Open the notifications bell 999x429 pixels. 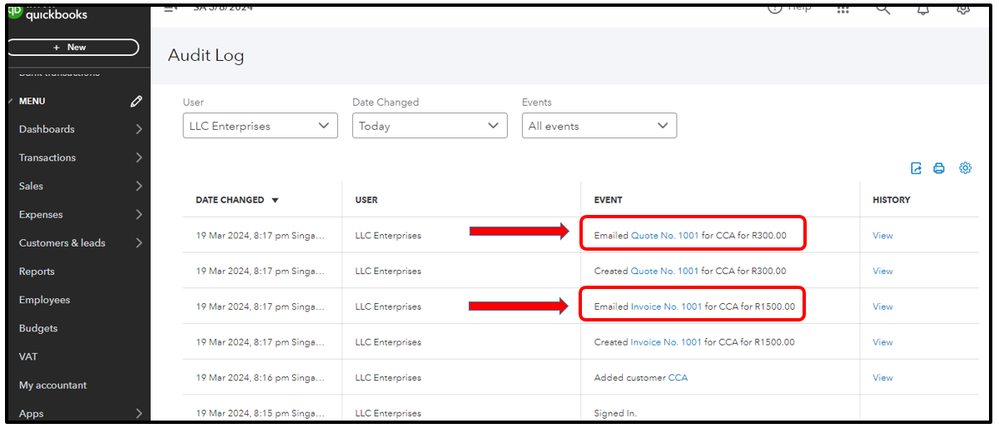coord(923,8)
